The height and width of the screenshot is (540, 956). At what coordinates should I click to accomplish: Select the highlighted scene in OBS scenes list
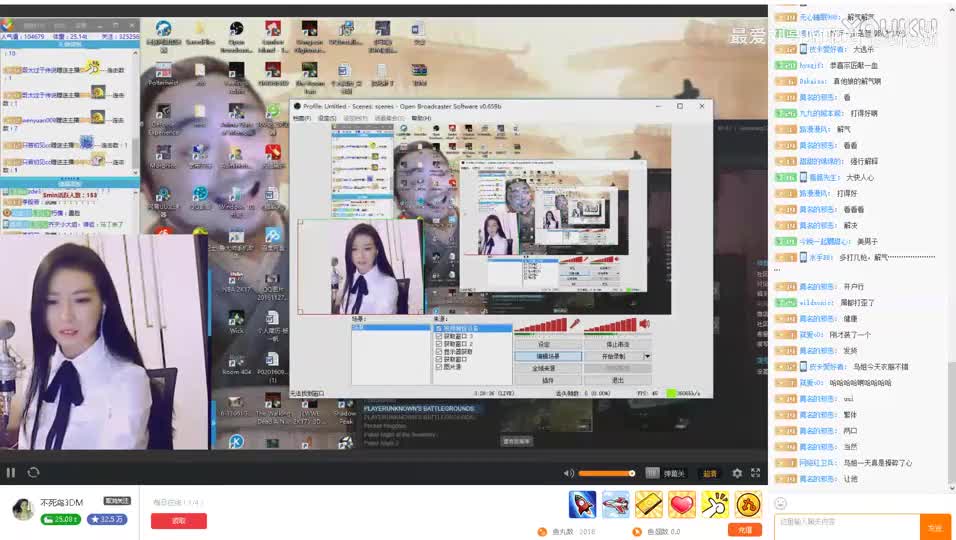[391, 327]
